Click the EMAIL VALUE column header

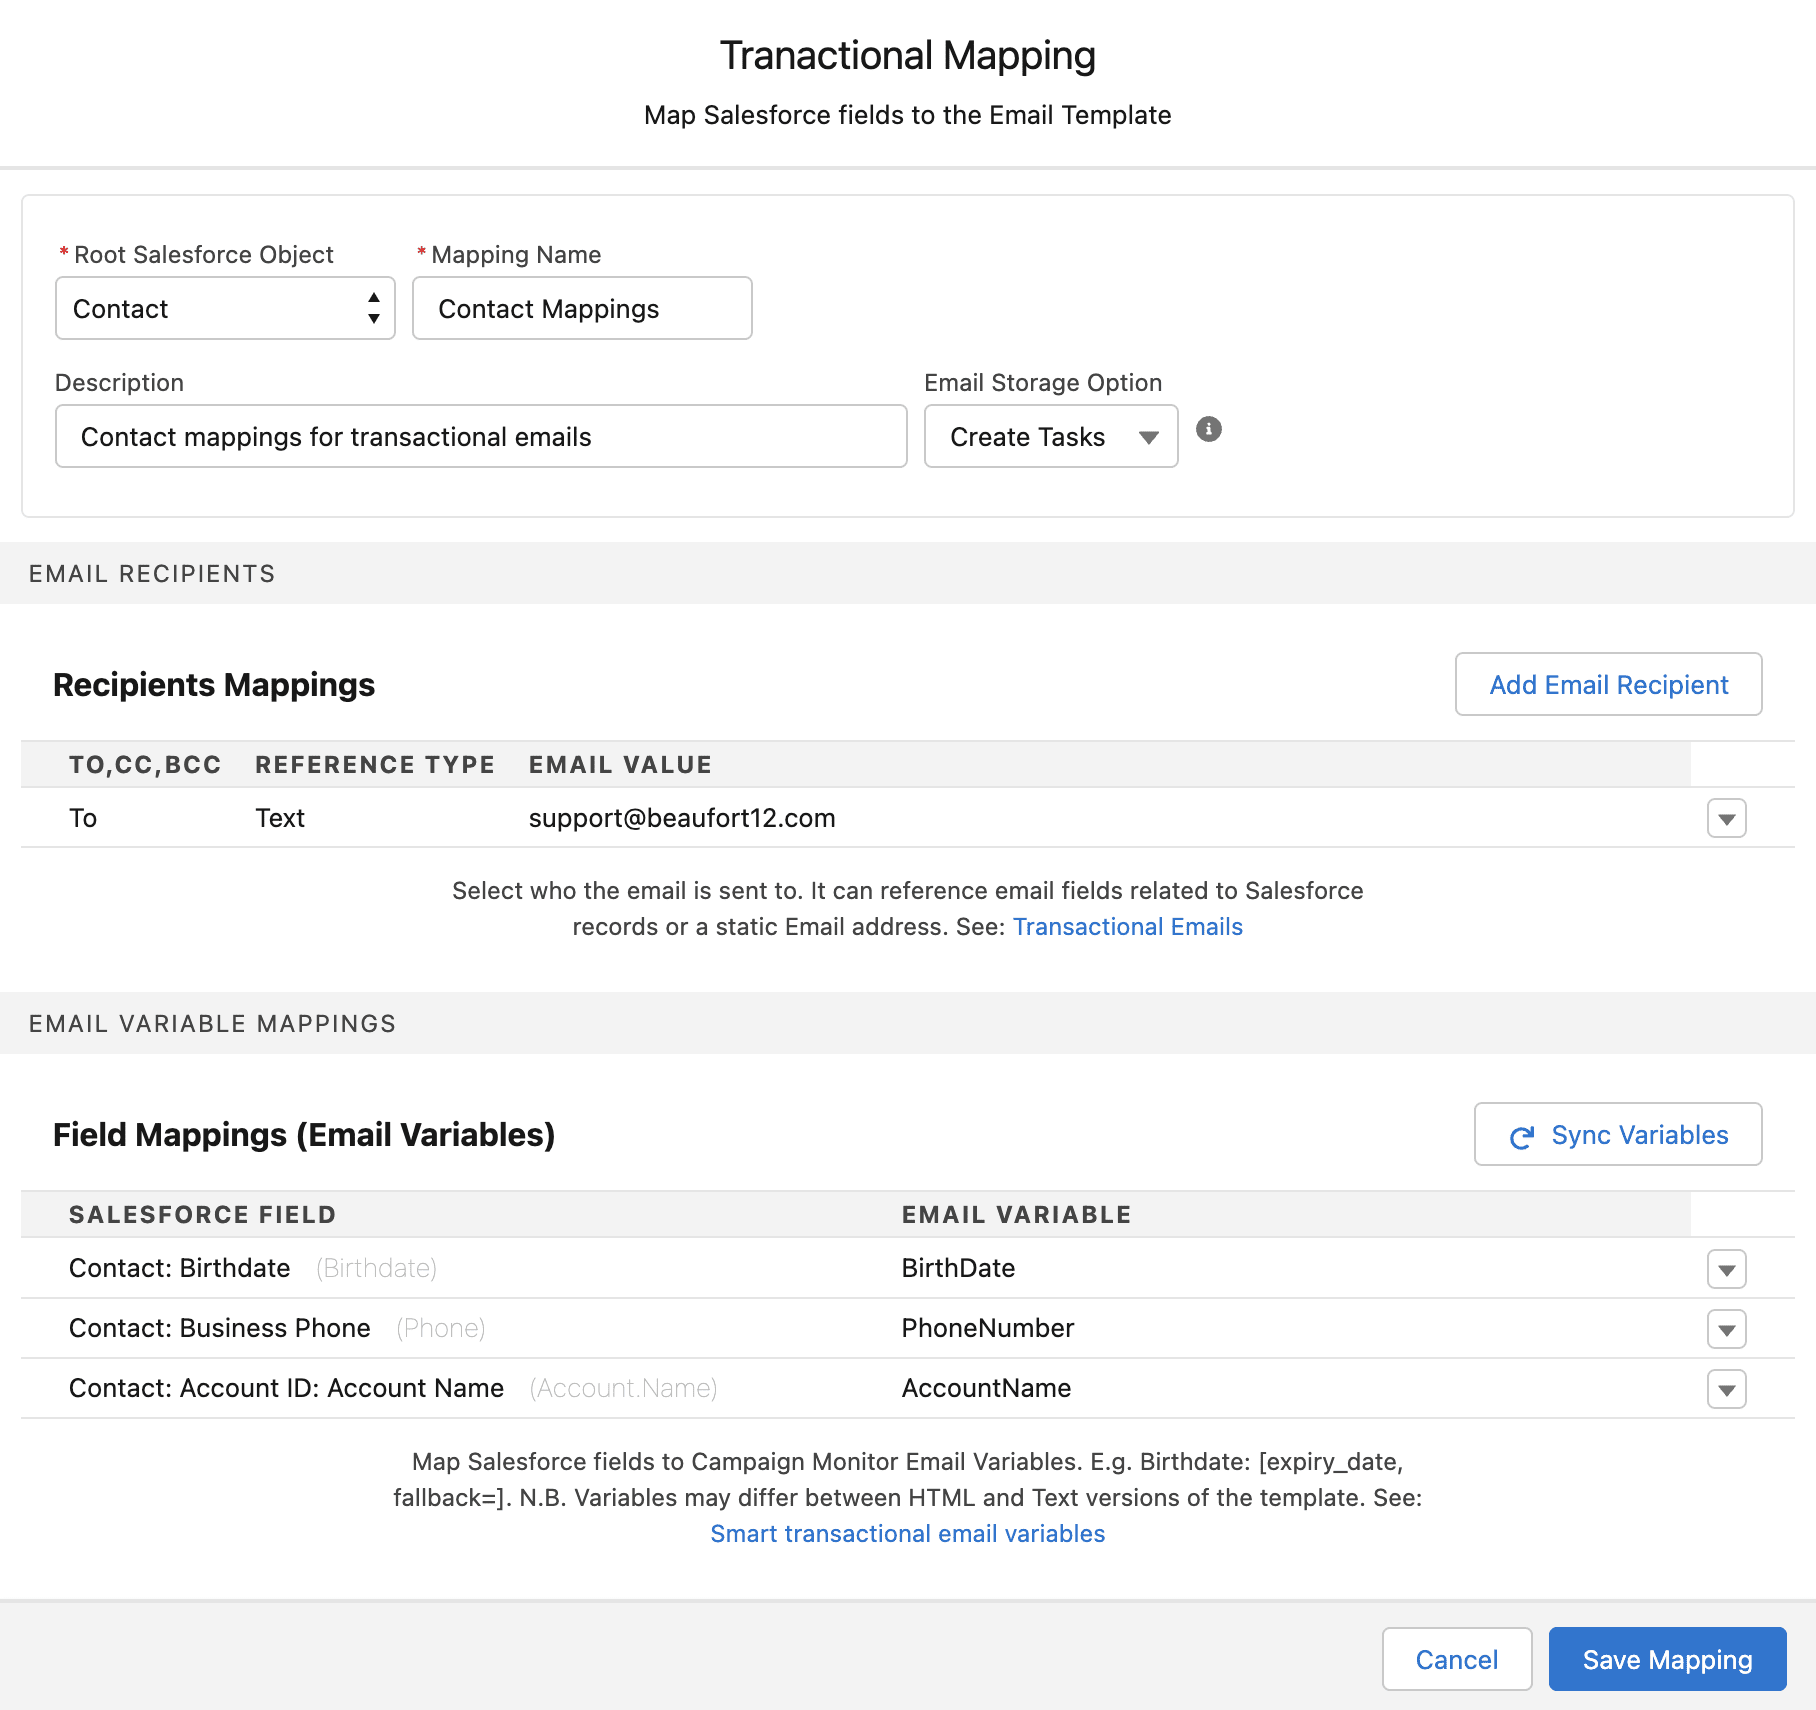(620, 765)
